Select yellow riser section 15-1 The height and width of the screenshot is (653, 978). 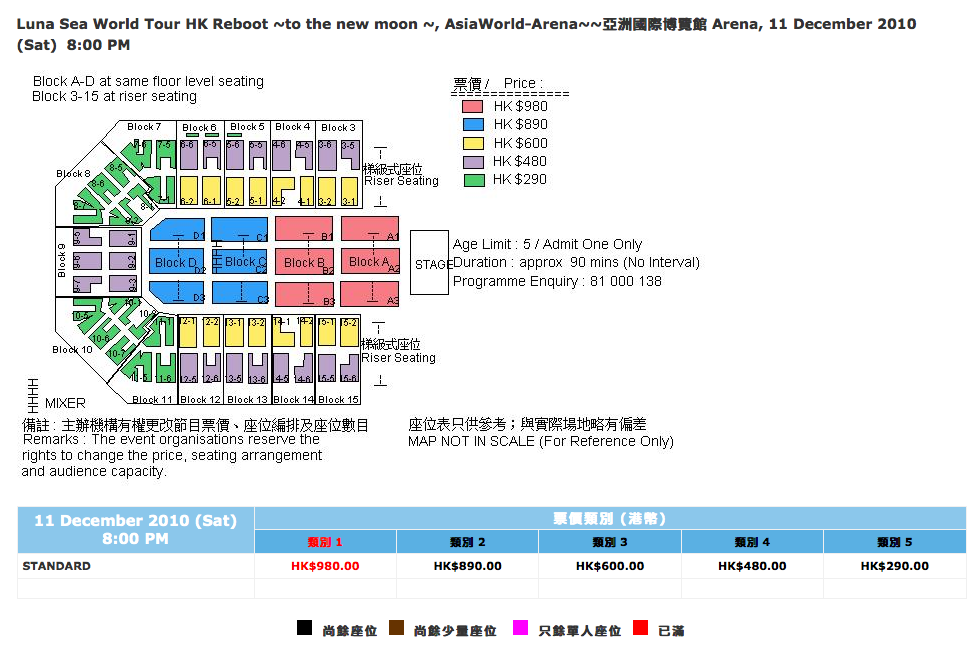click(327, 332)
